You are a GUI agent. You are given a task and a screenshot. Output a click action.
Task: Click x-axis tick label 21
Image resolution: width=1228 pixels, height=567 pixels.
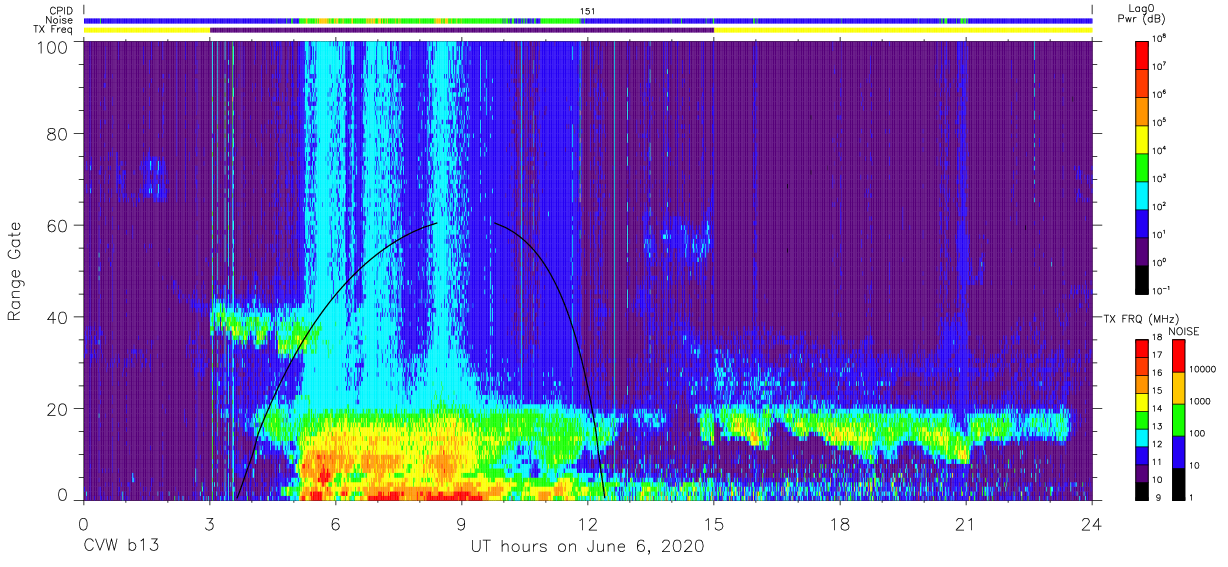[x=966, y=523]
